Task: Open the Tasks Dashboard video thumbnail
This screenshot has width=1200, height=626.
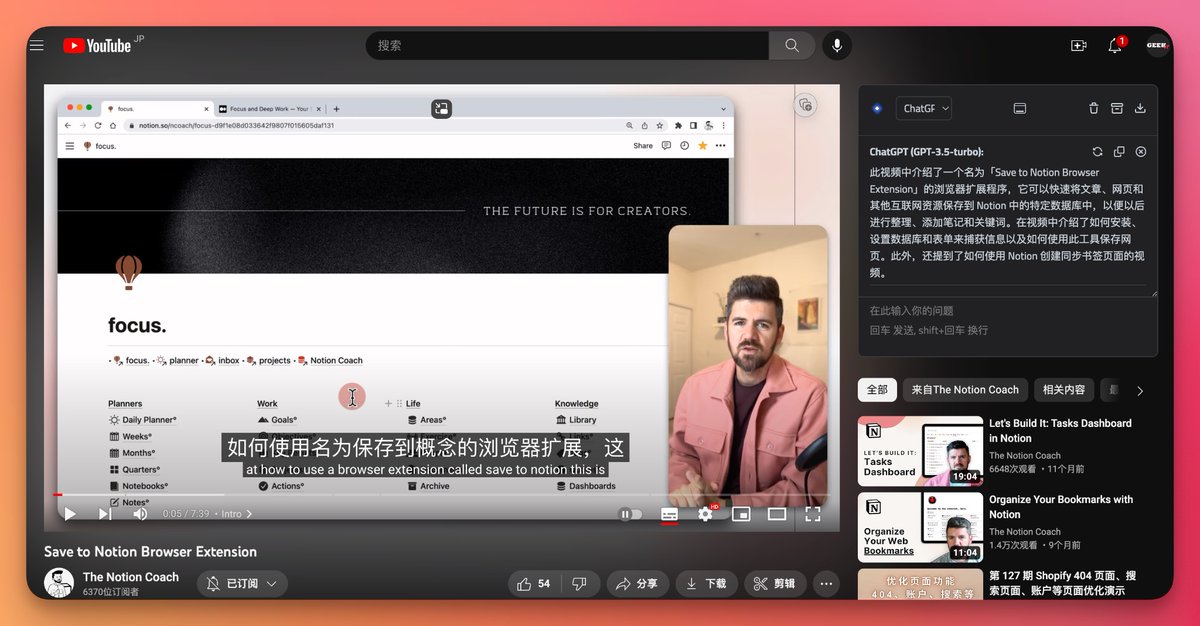Action: pyautogui.click(x=921, y=451)
